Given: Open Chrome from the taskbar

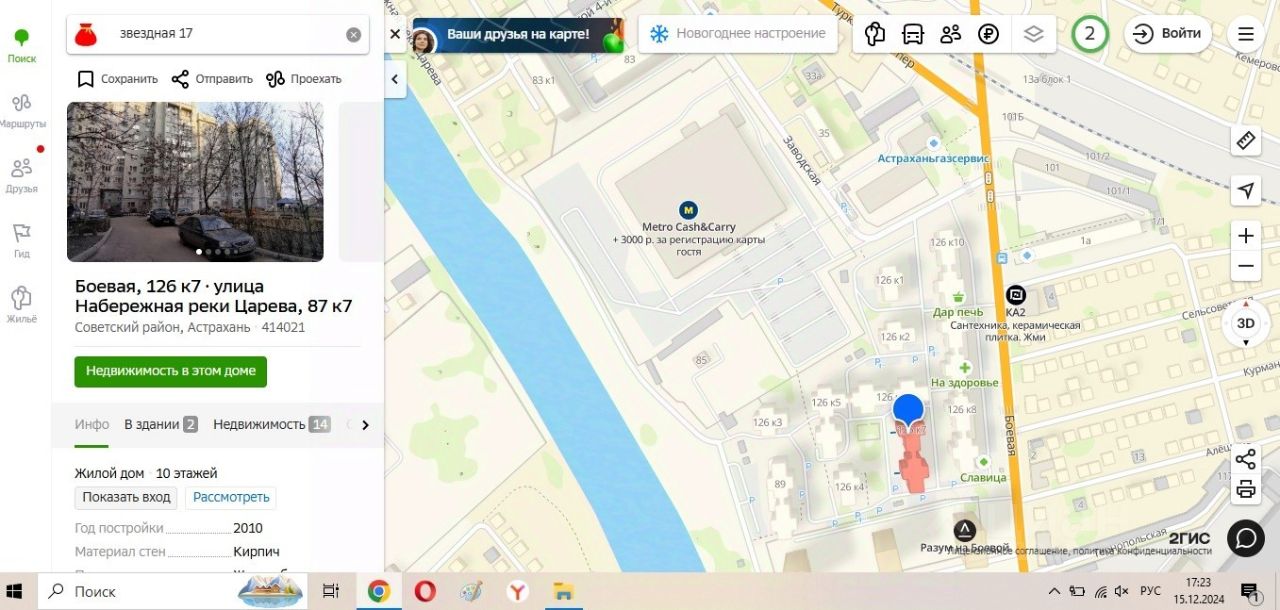Looking at the screenshot, I should pos(378,592).
